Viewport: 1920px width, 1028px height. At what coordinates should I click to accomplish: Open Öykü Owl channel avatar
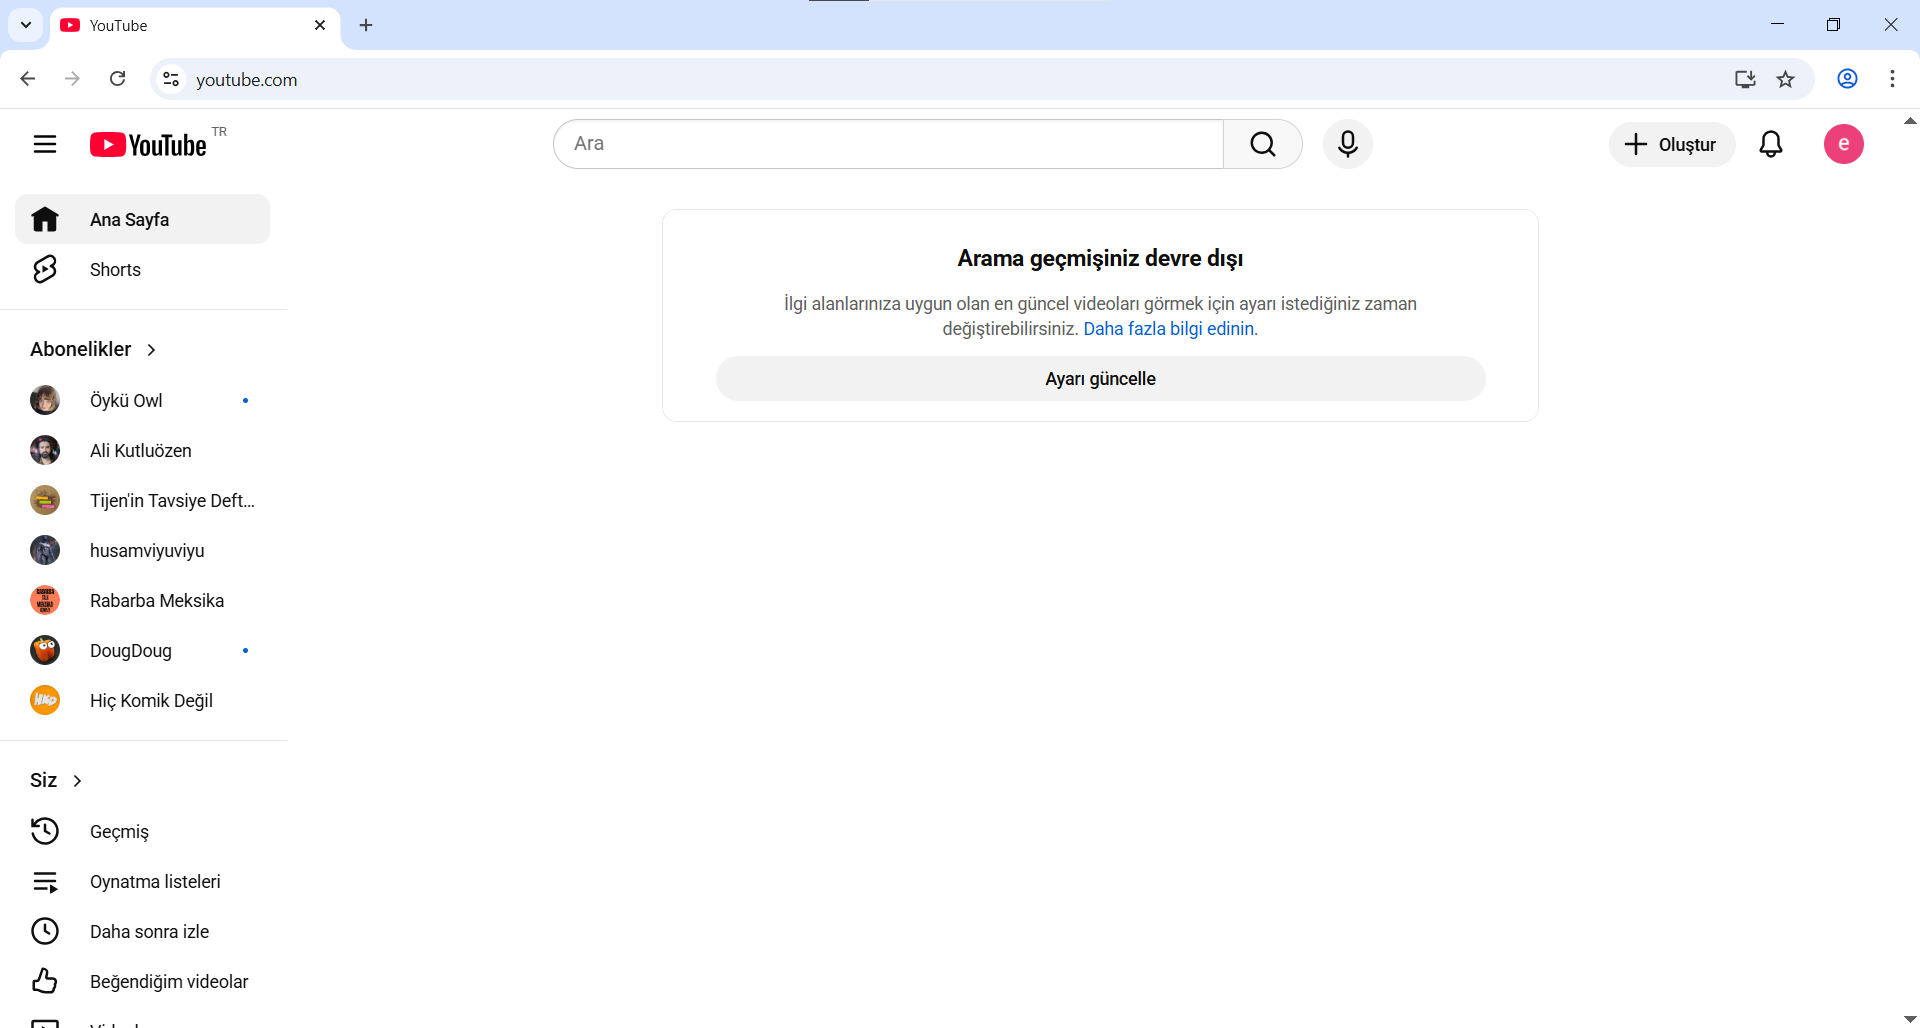(45, 400)
